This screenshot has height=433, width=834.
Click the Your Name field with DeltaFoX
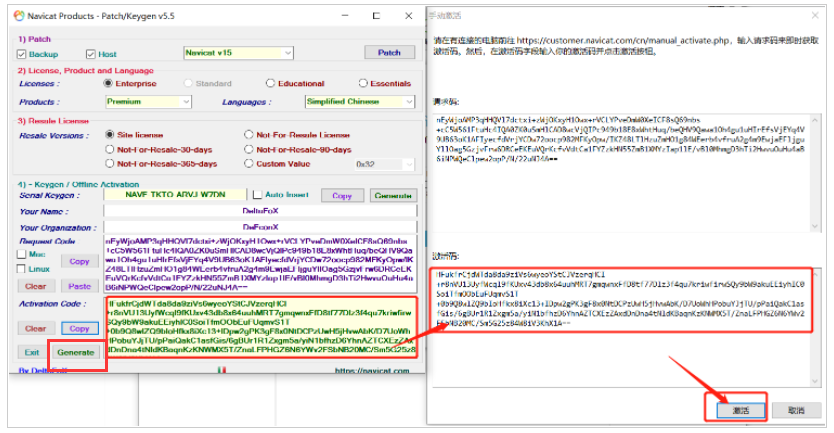pyautogui.click(x=261, y=211)
